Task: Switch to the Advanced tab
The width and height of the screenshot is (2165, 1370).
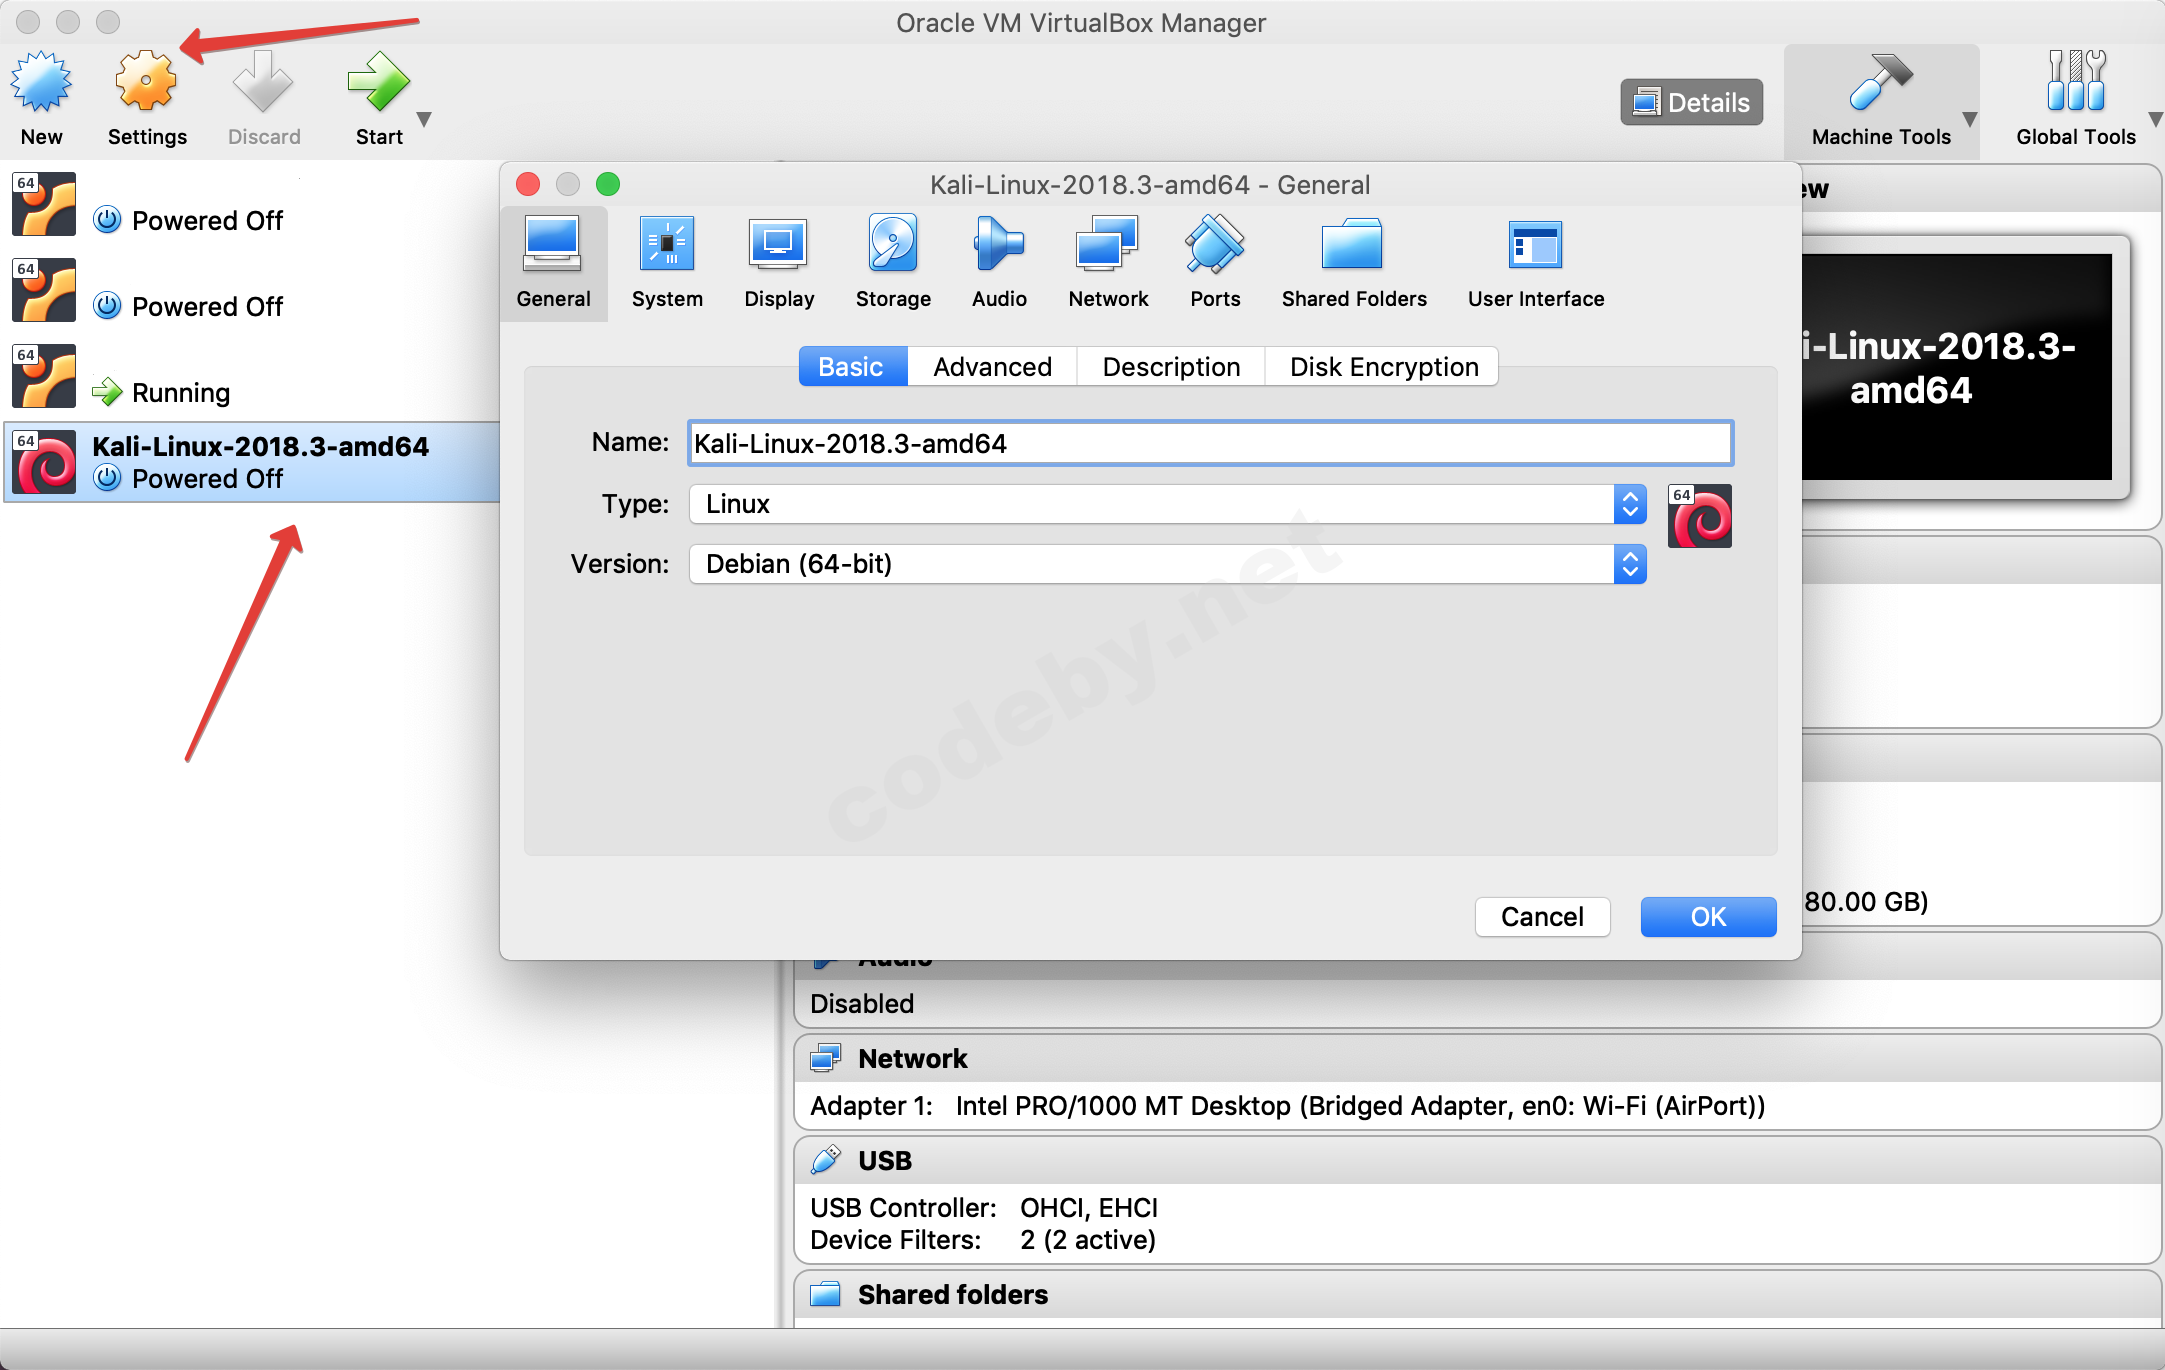Action: (x=992, y=367)
